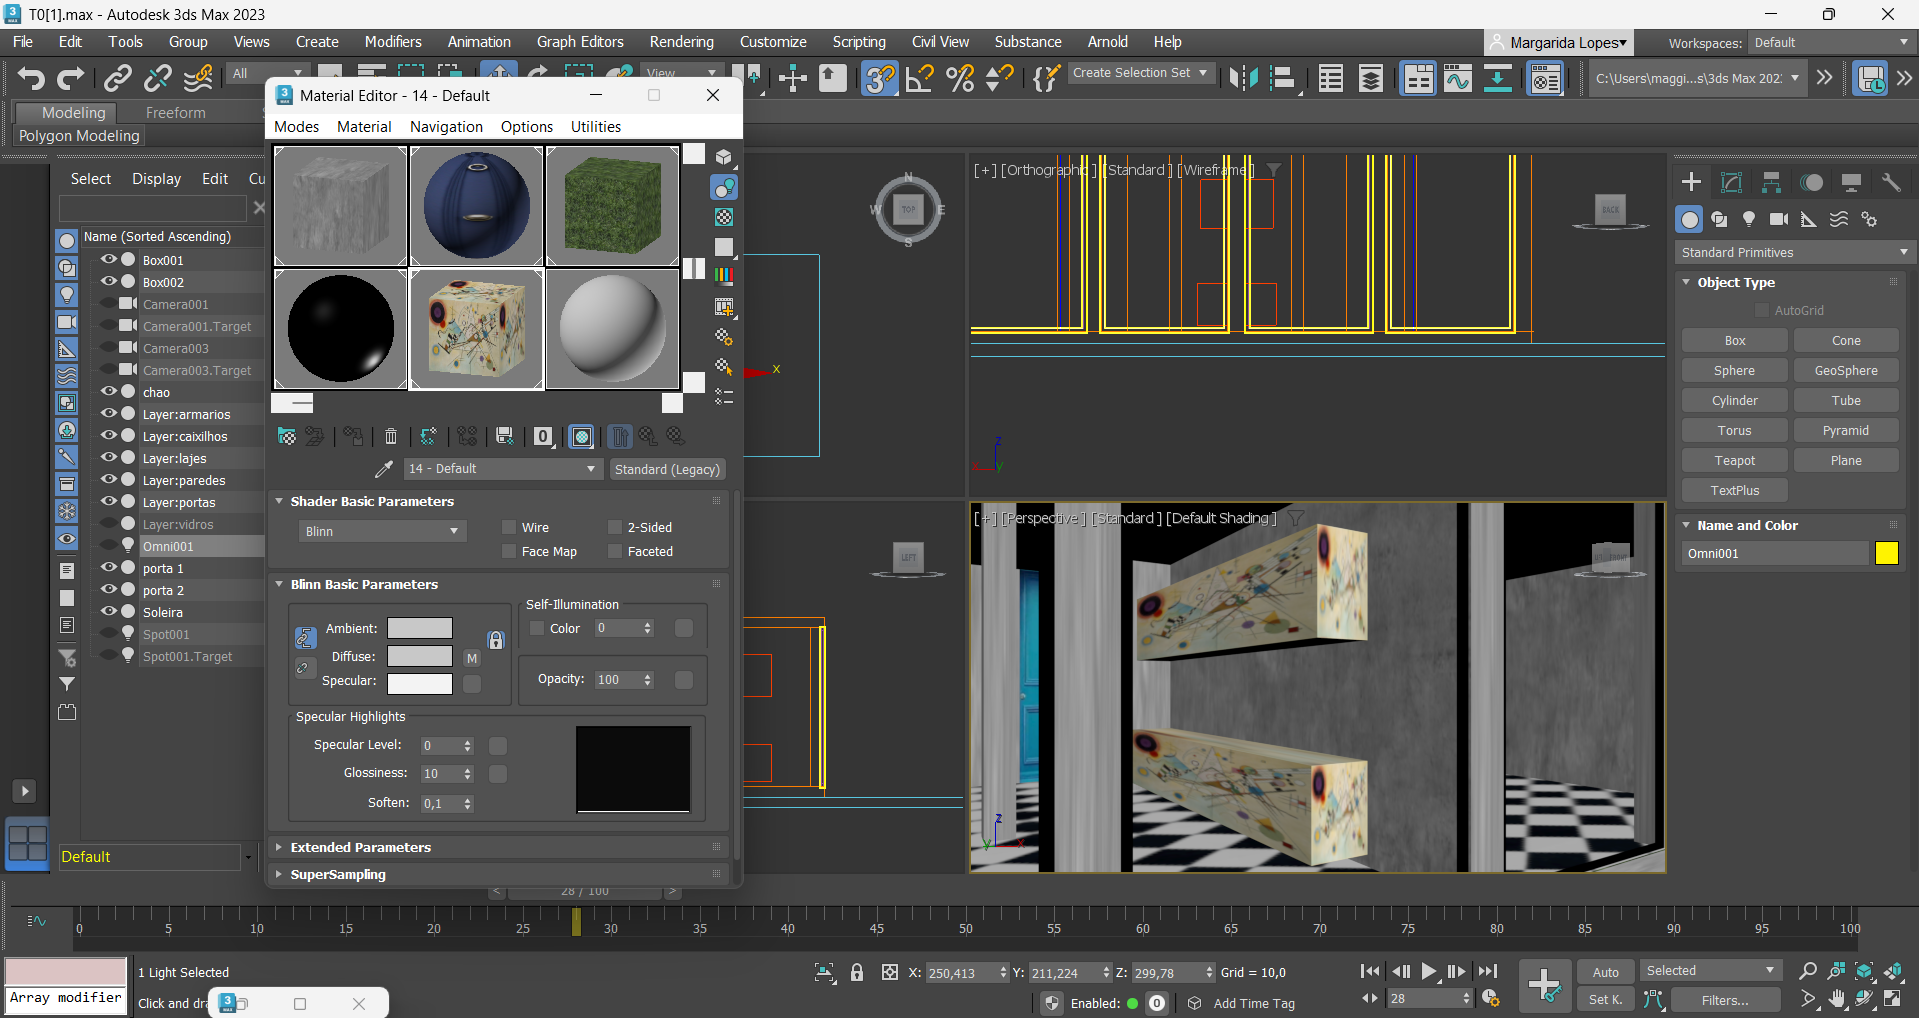
Task: Enable the 2-Sided checkbox
Action: coord(615,527)
